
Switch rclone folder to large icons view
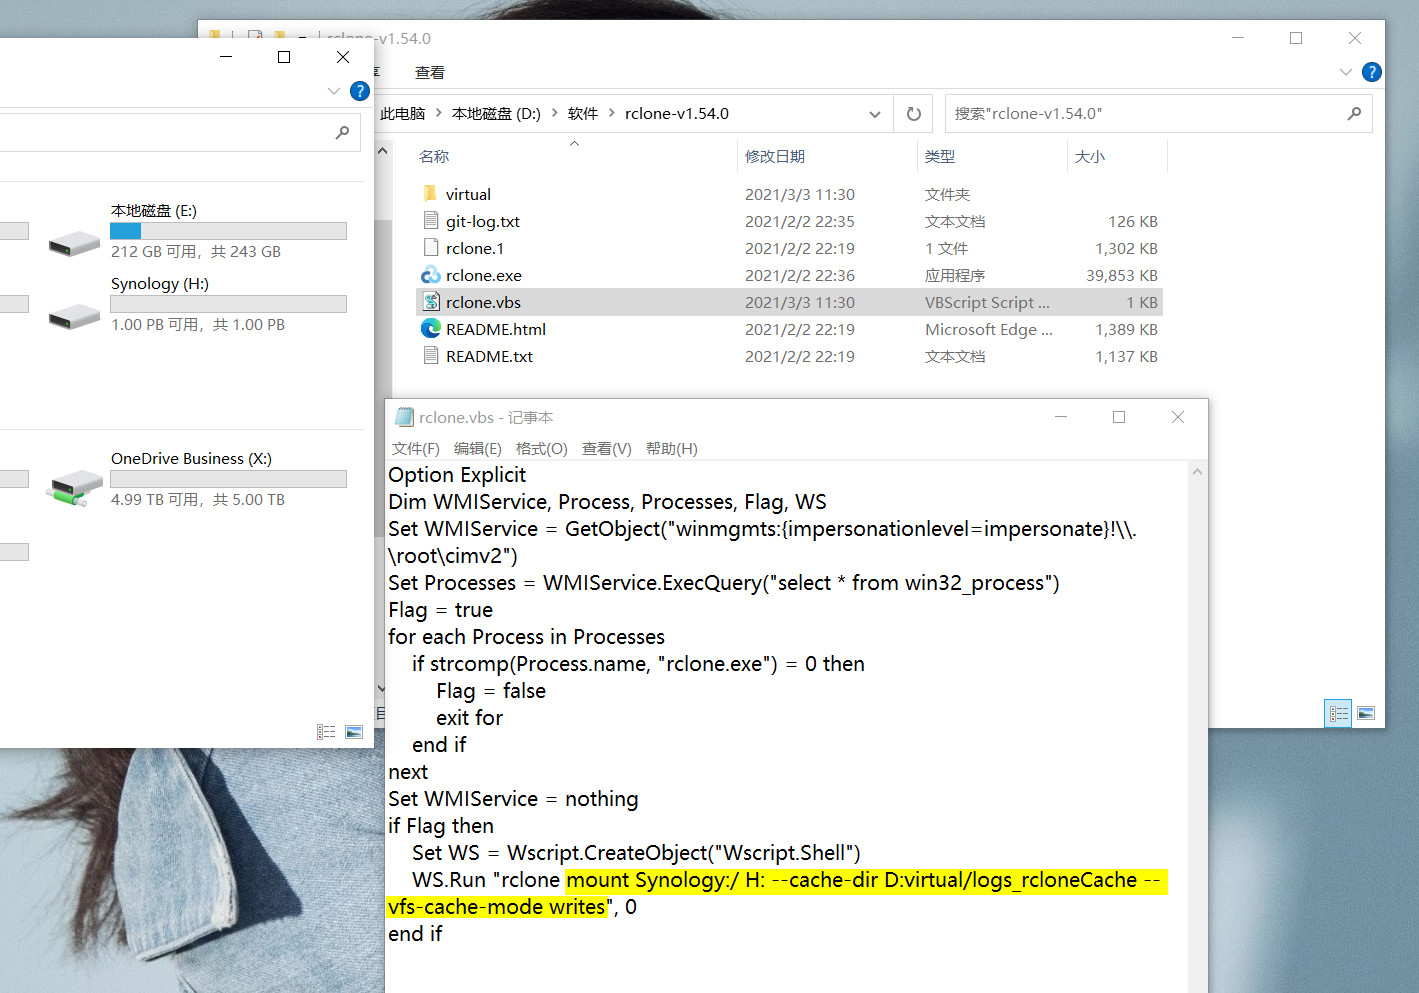tap(1366, 713)
